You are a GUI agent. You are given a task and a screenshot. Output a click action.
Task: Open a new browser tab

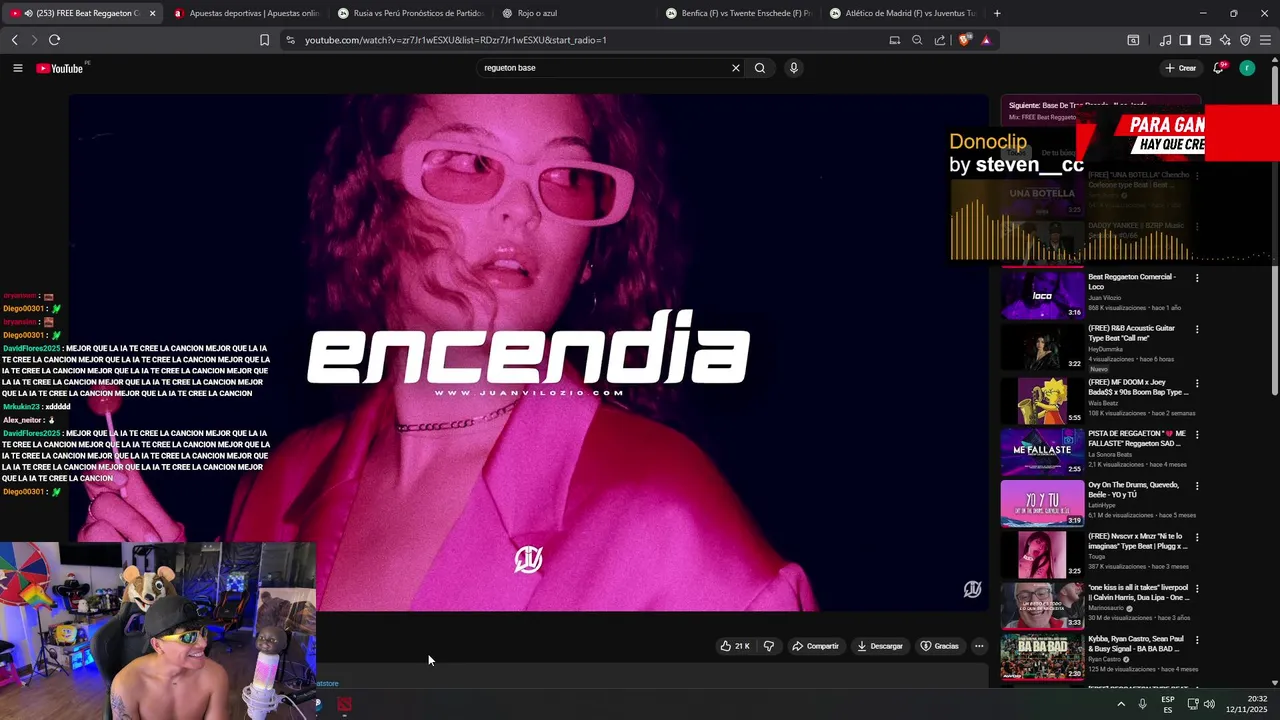[997, 13]
